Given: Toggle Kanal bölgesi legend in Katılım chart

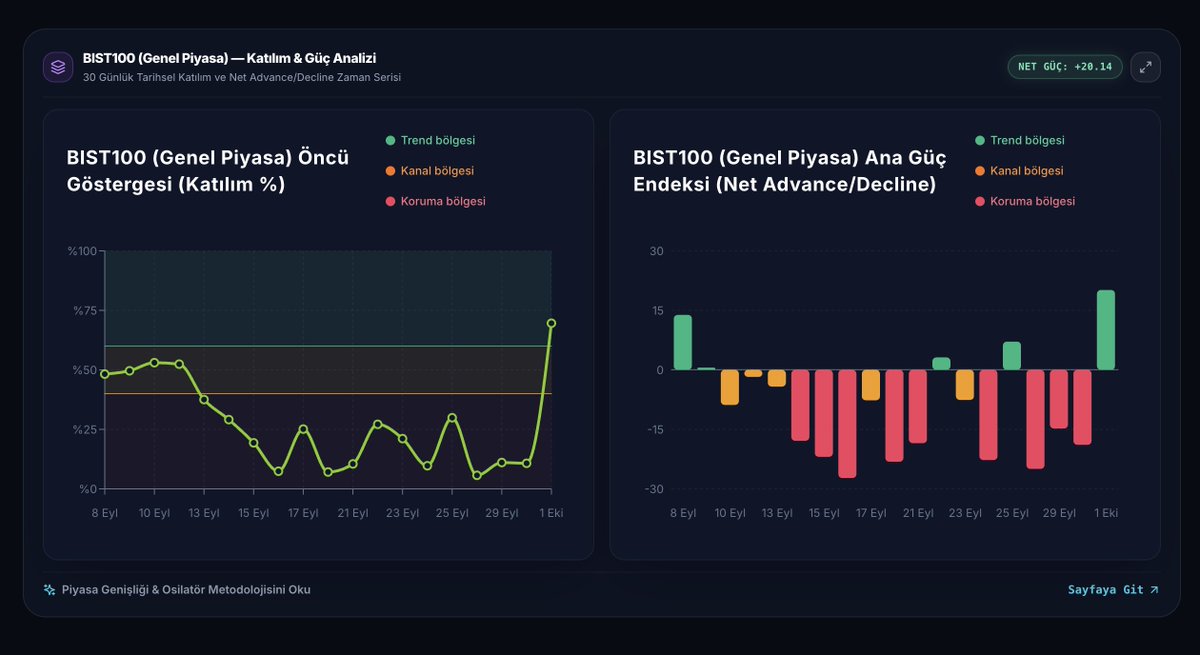Looking at the screenshot, I should coord(430,171).
